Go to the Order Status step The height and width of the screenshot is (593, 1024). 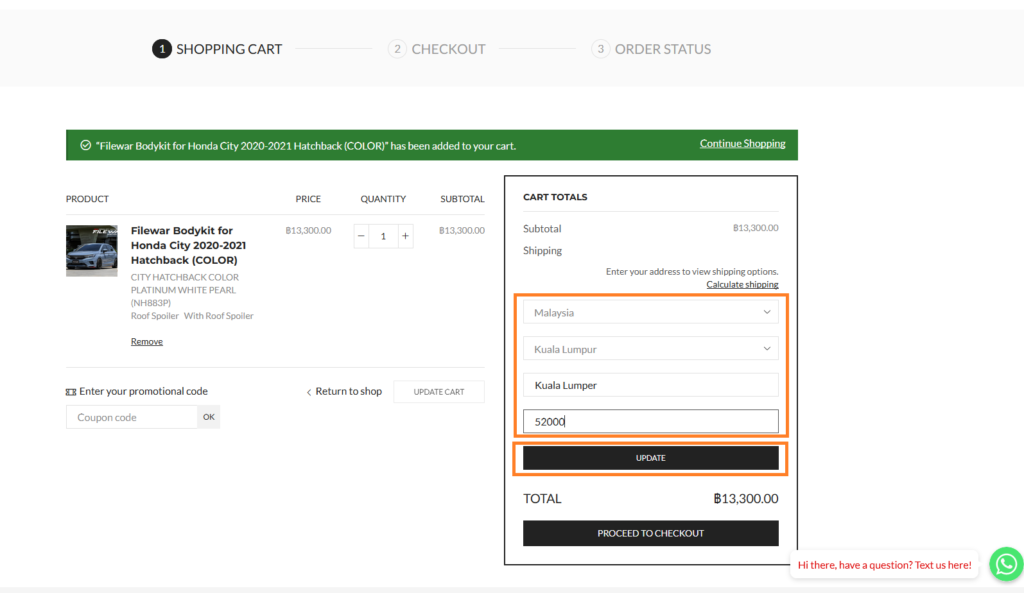click(651, 49)
